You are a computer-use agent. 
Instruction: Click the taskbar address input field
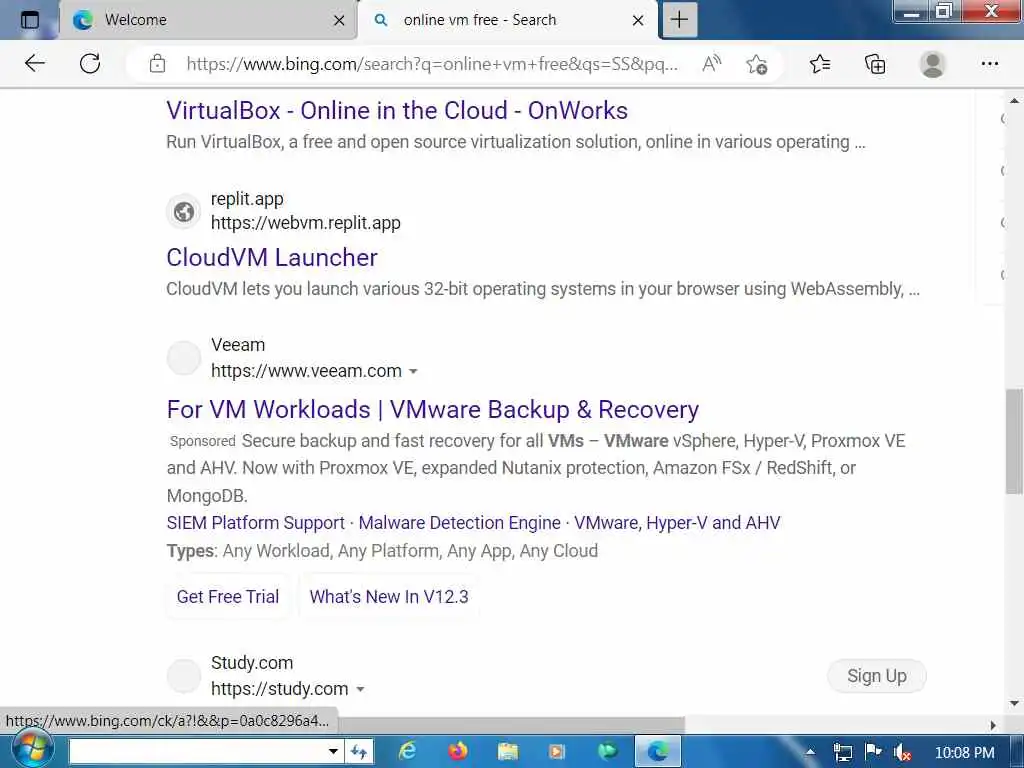coord(198,752)
